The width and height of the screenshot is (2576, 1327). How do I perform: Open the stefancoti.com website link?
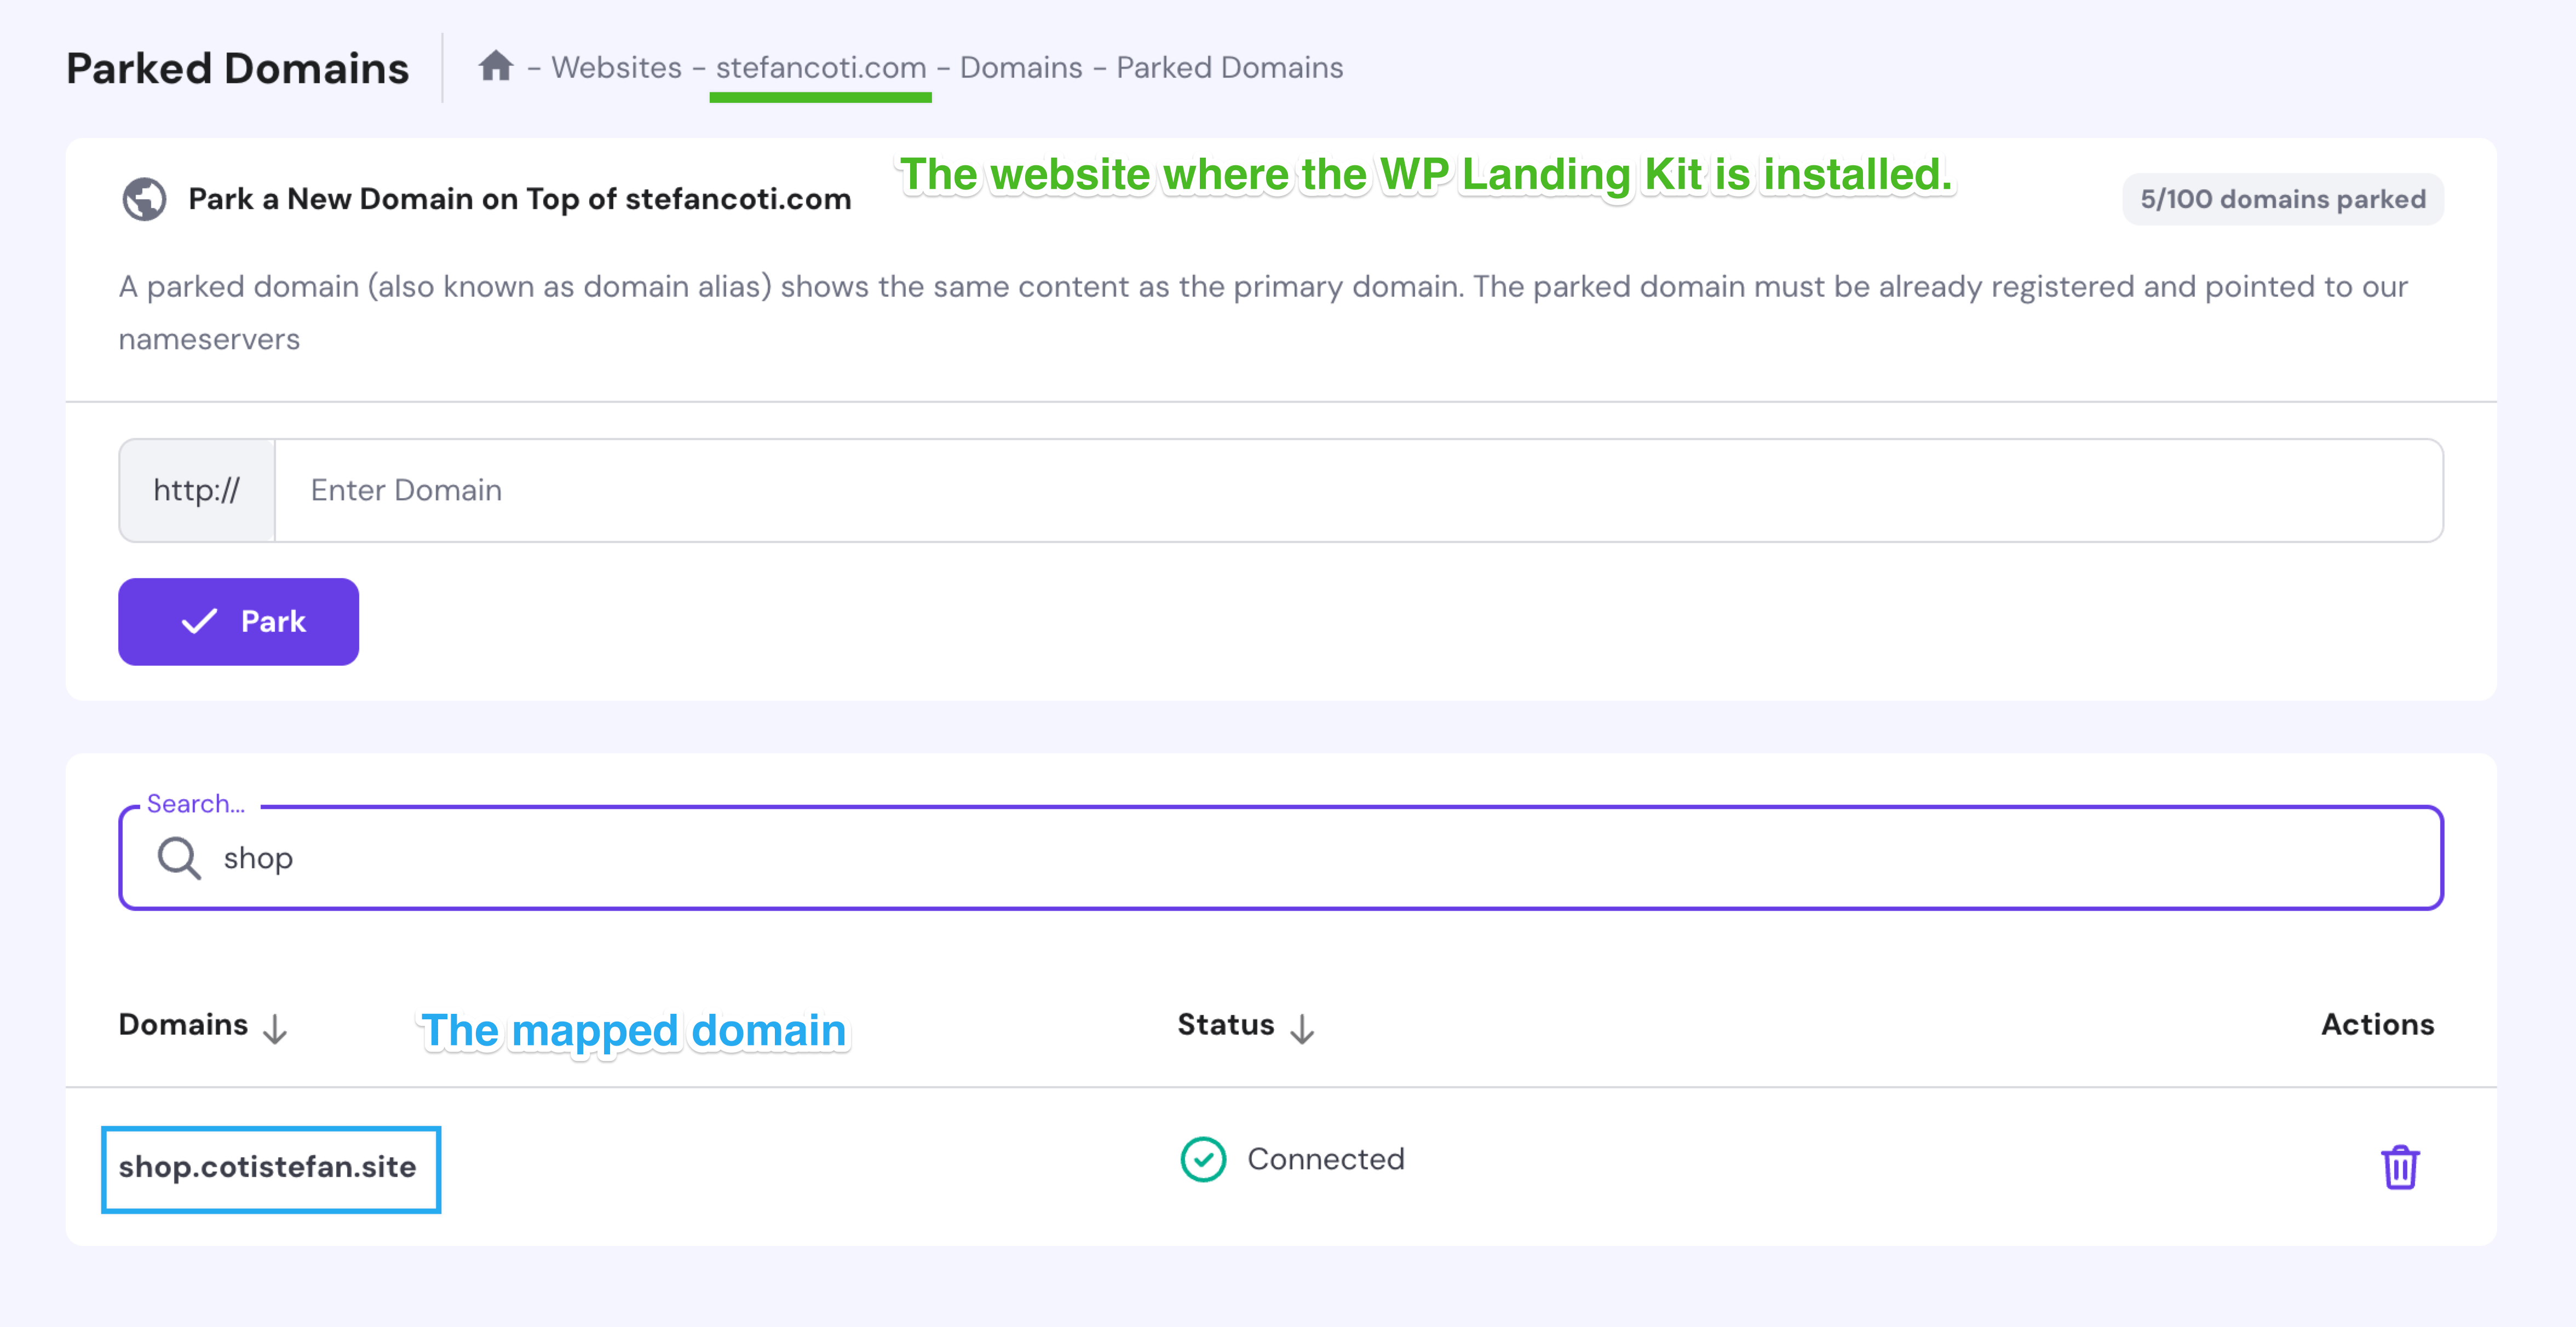coord(819,66)
